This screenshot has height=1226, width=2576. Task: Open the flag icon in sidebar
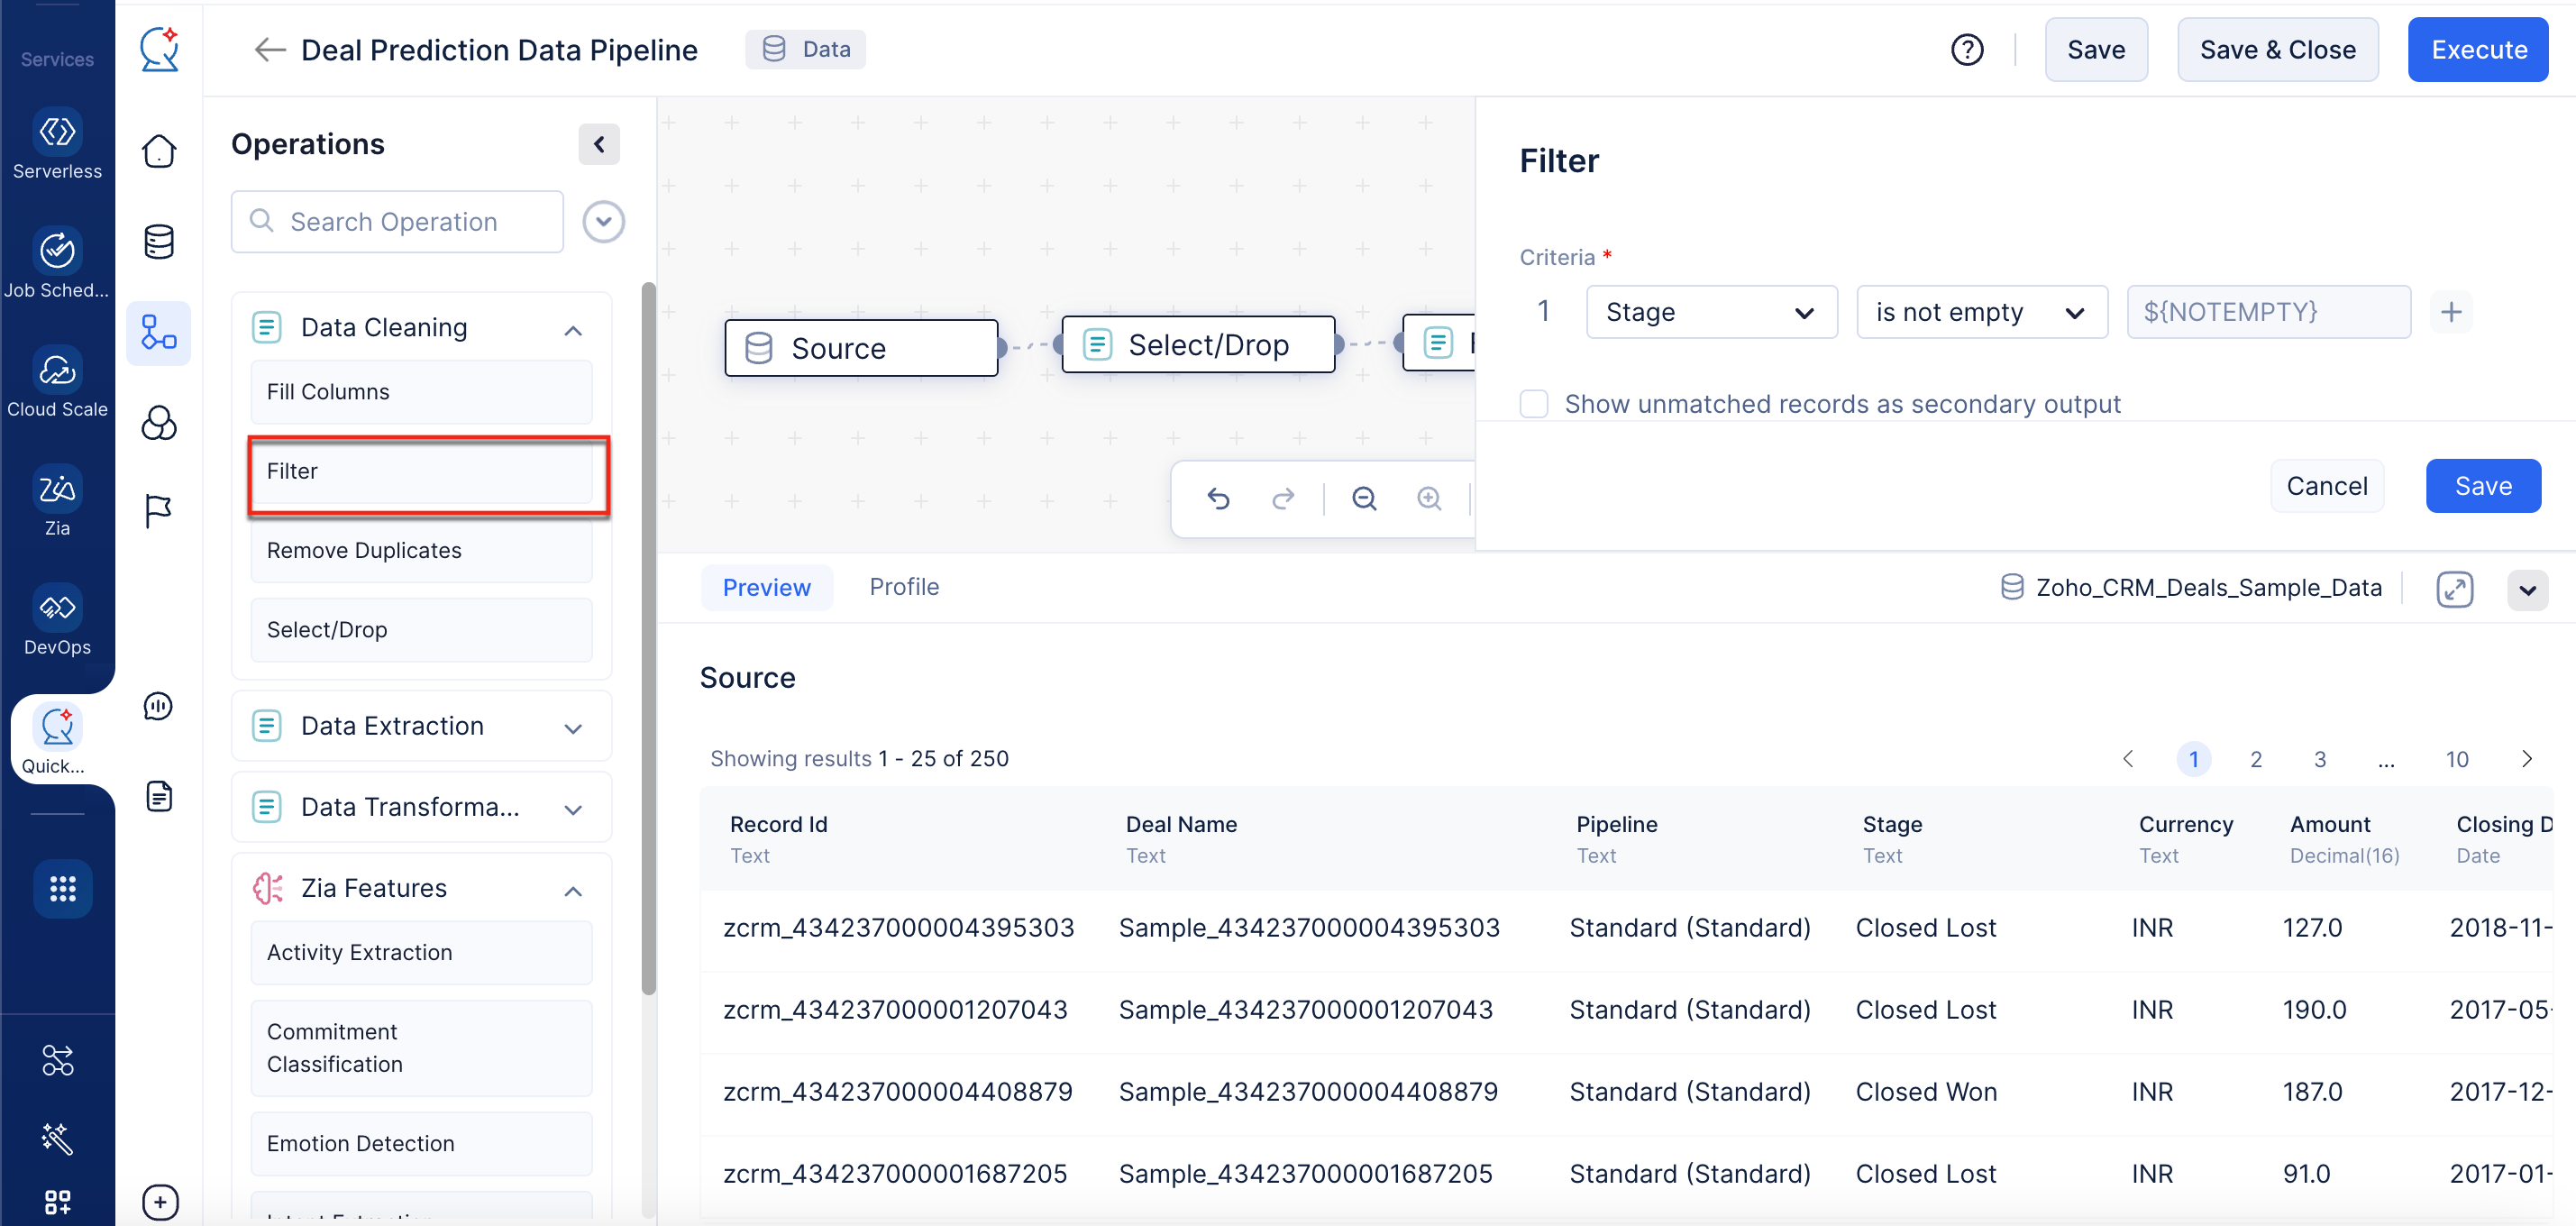pyautogui.click(x=159, y=511)
